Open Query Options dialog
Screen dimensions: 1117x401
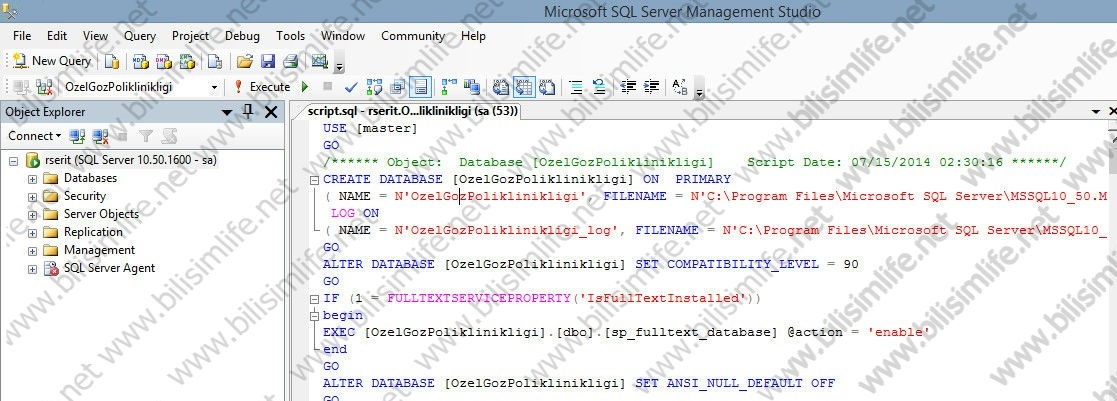point(398,87)
